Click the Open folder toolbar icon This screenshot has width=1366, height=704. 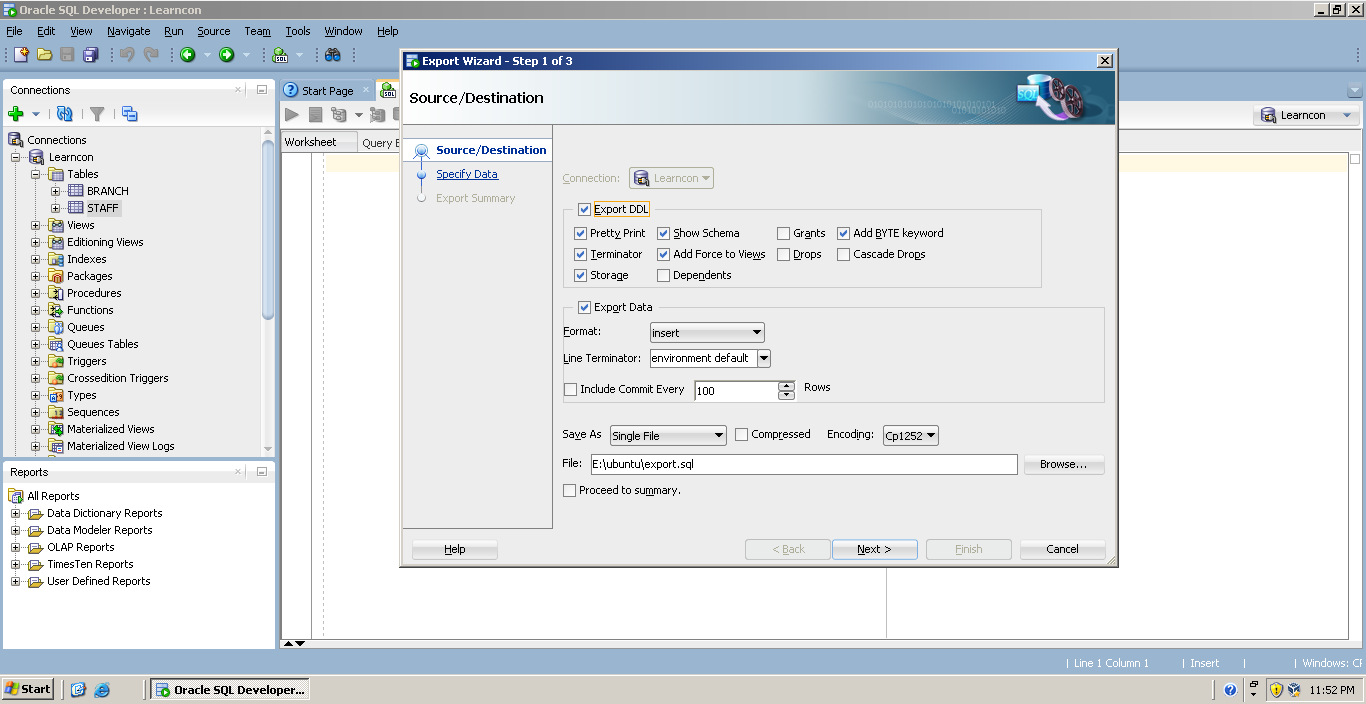coord(44,54)
